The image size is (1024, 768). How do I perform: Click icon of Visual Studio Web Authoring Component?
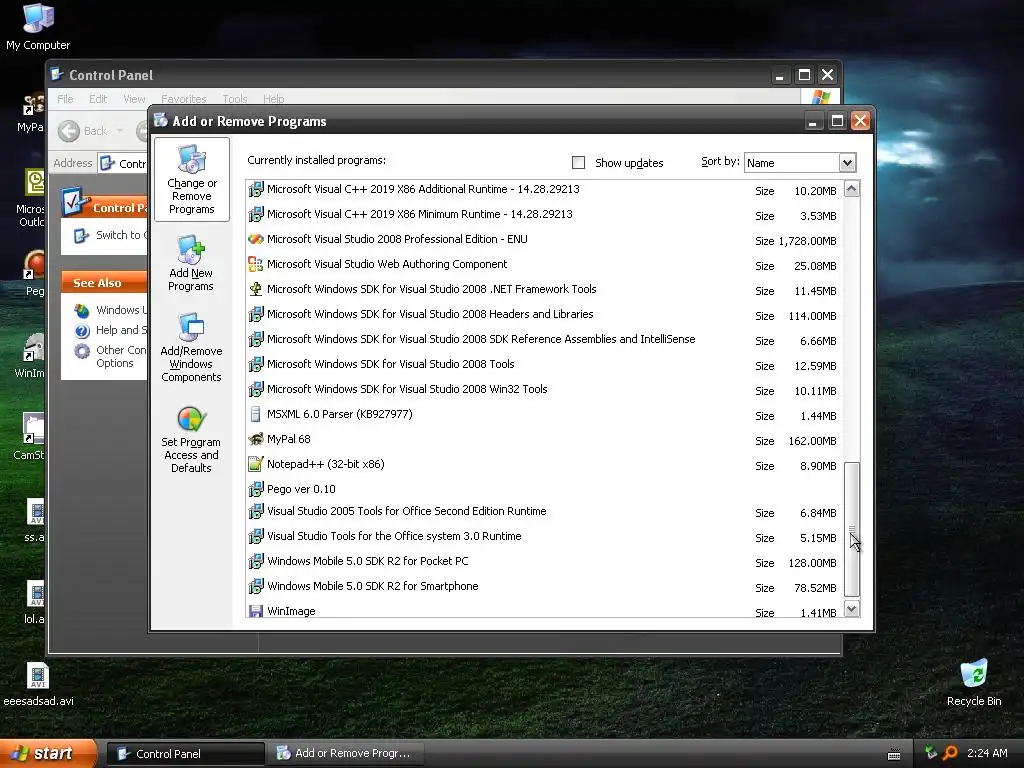[255, 264]
